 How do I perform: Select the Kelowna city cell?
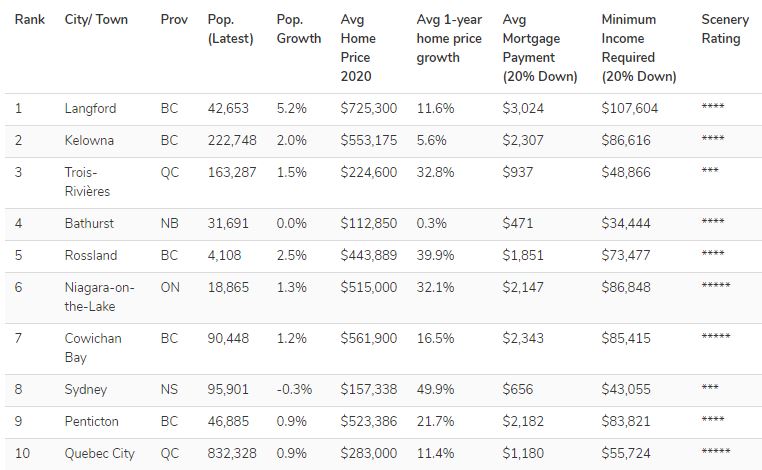pyautogui.click(x=89, y=140)
